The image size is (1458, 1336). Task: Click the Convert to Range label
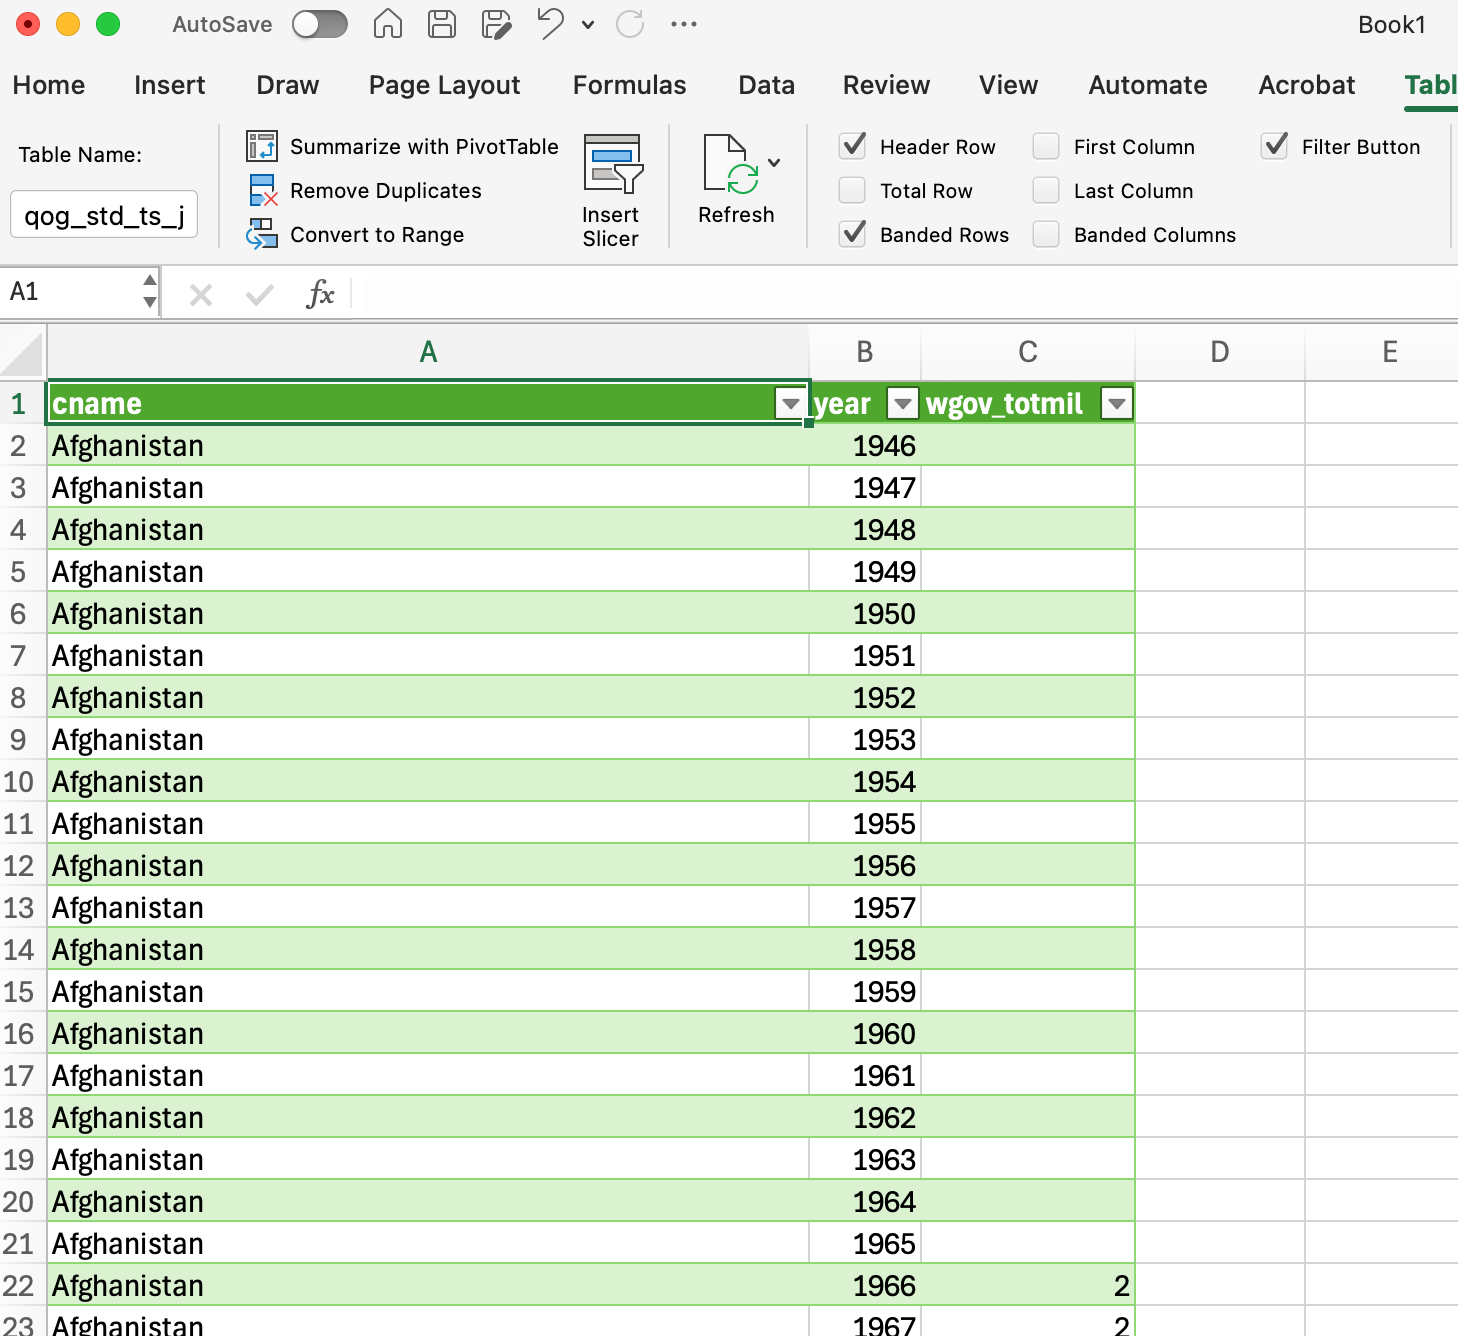377,234
